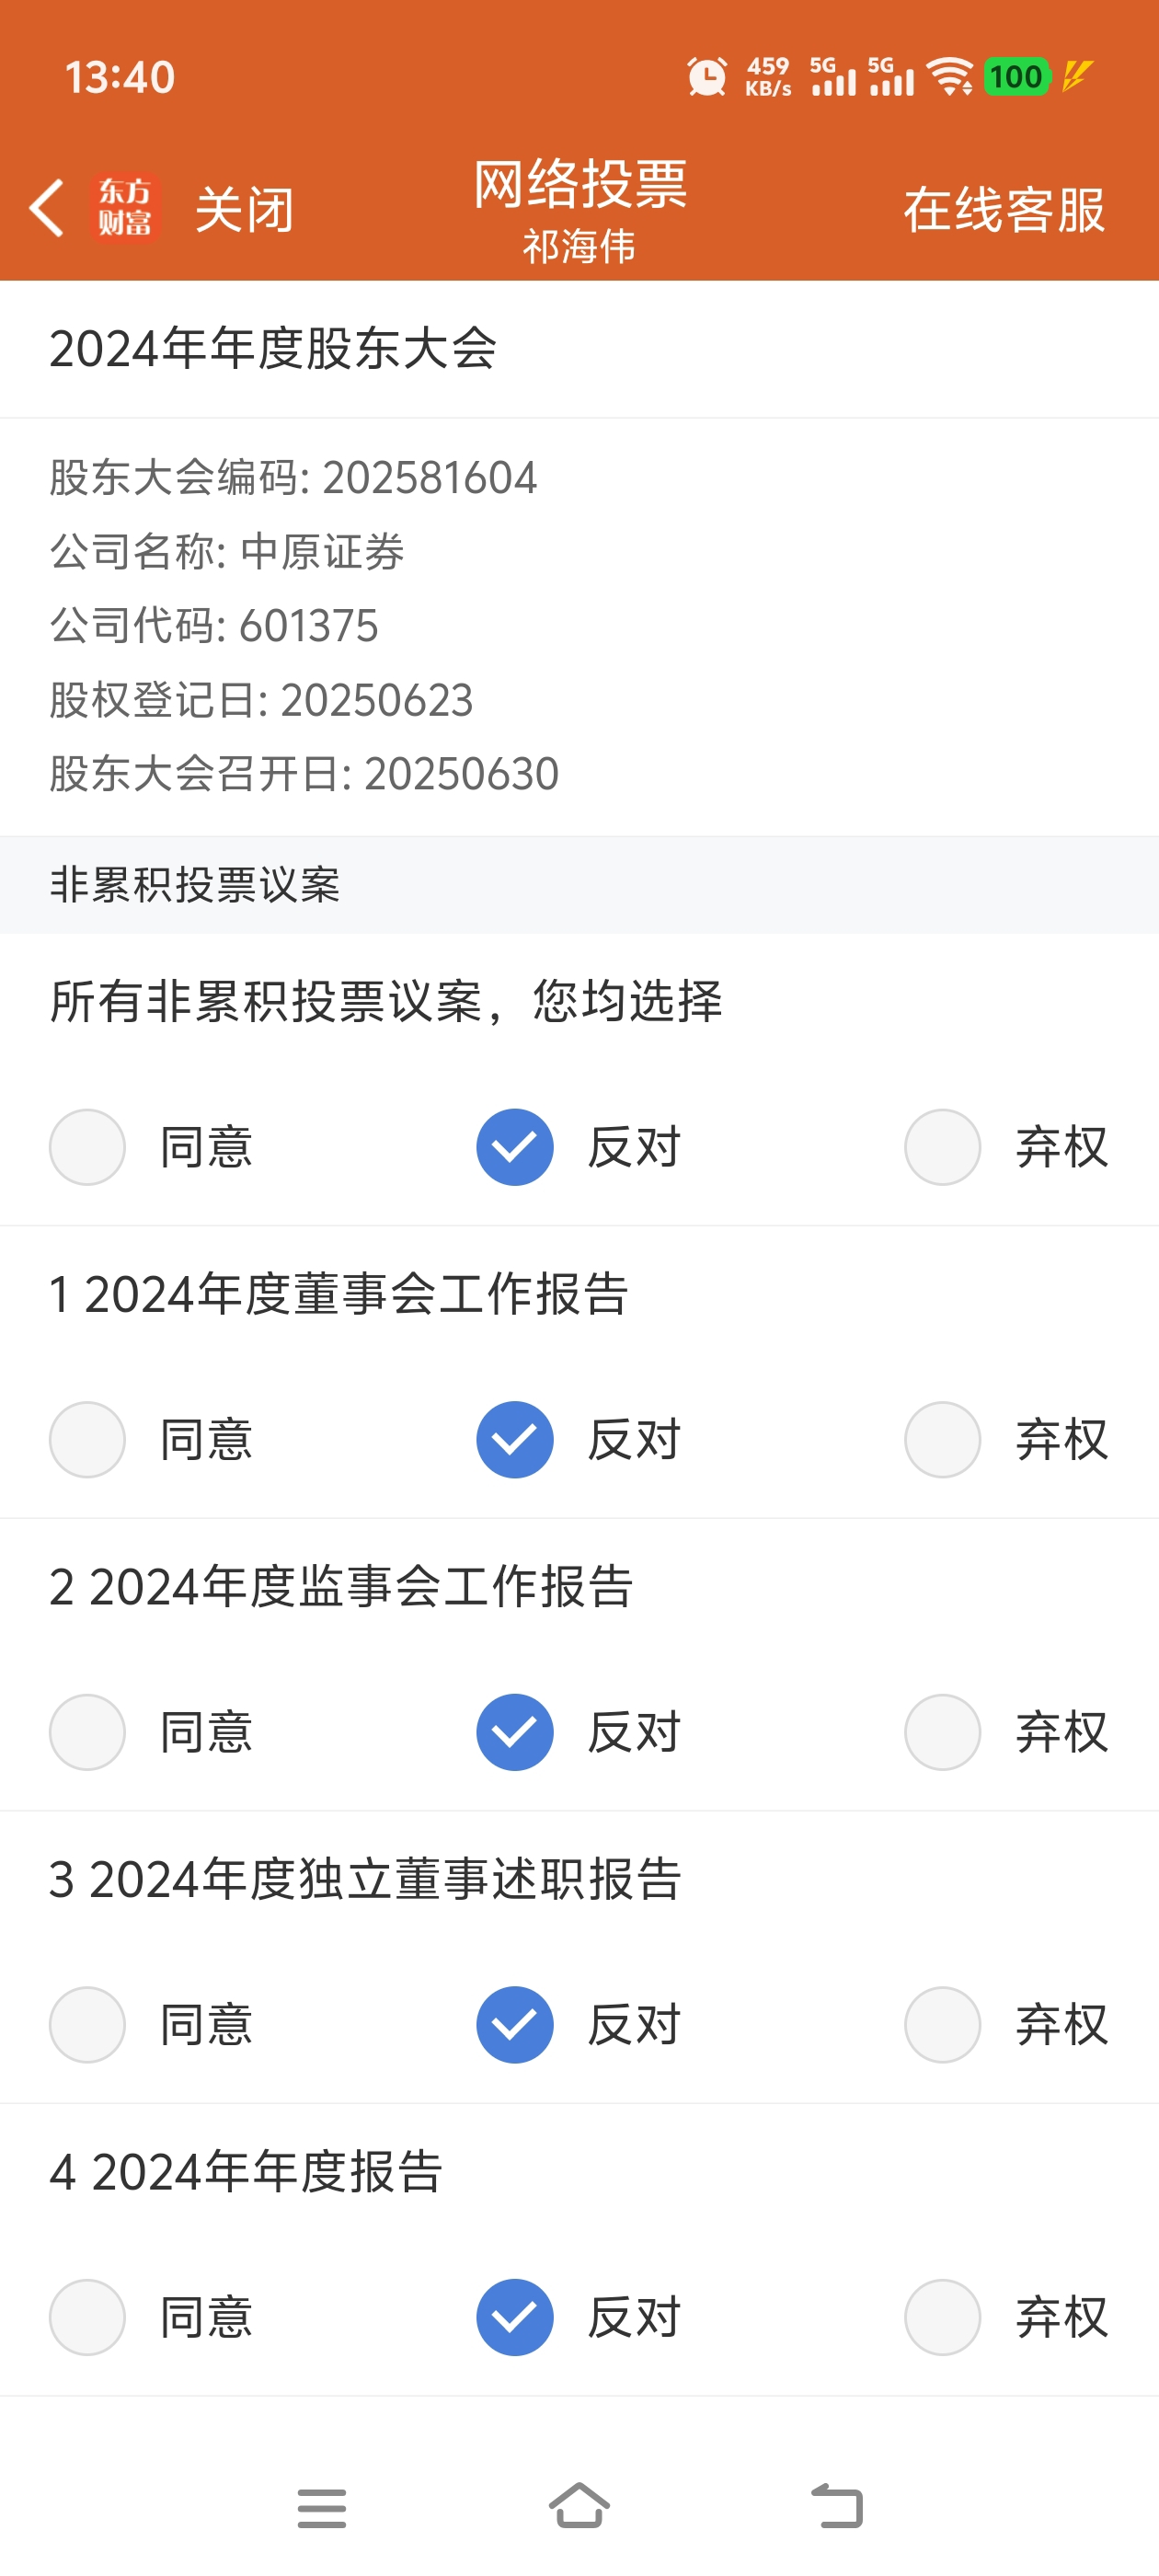The height and width of the screenshot is (2576, 1159).
Task: Open 在线客服 customer service
Action: point(1004,210)
